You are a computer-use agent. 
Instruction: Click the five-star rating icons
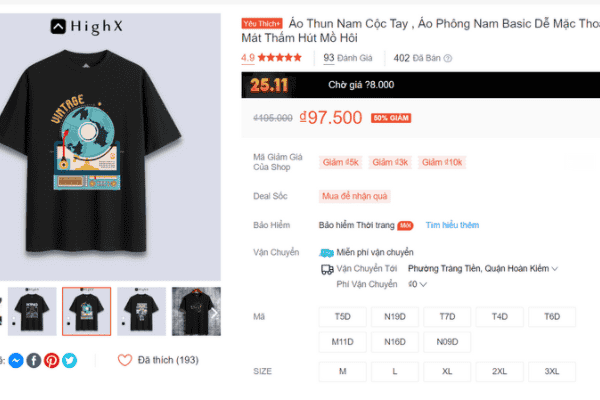pyautogui.click(x=280, y=58)
